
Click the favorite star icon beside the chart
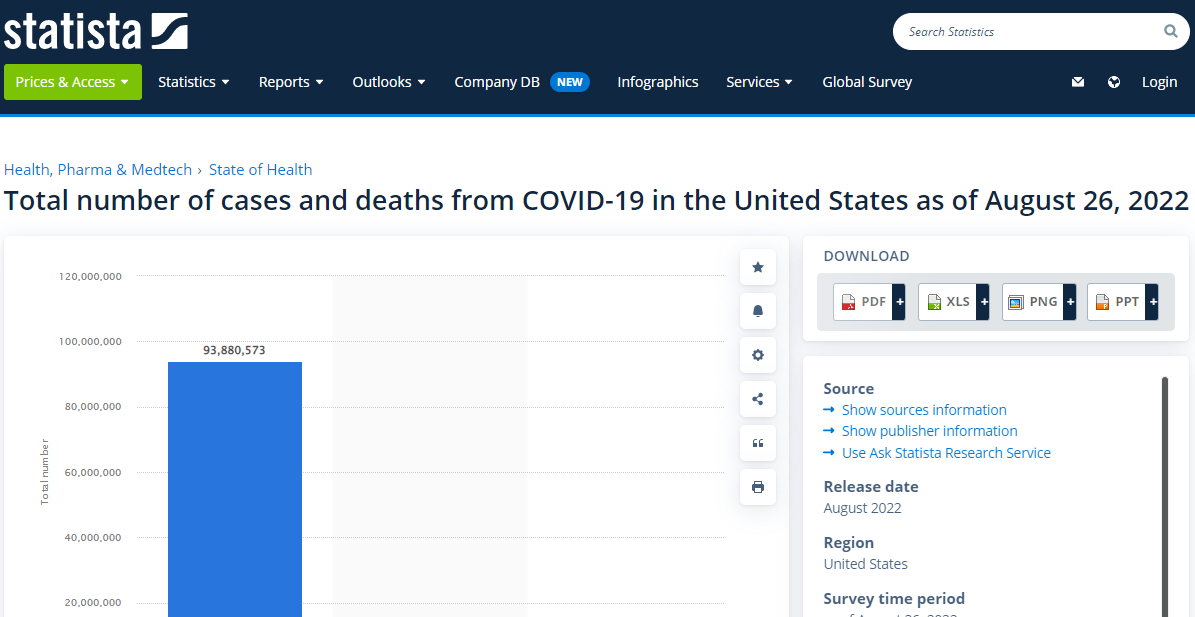[757, 267]
